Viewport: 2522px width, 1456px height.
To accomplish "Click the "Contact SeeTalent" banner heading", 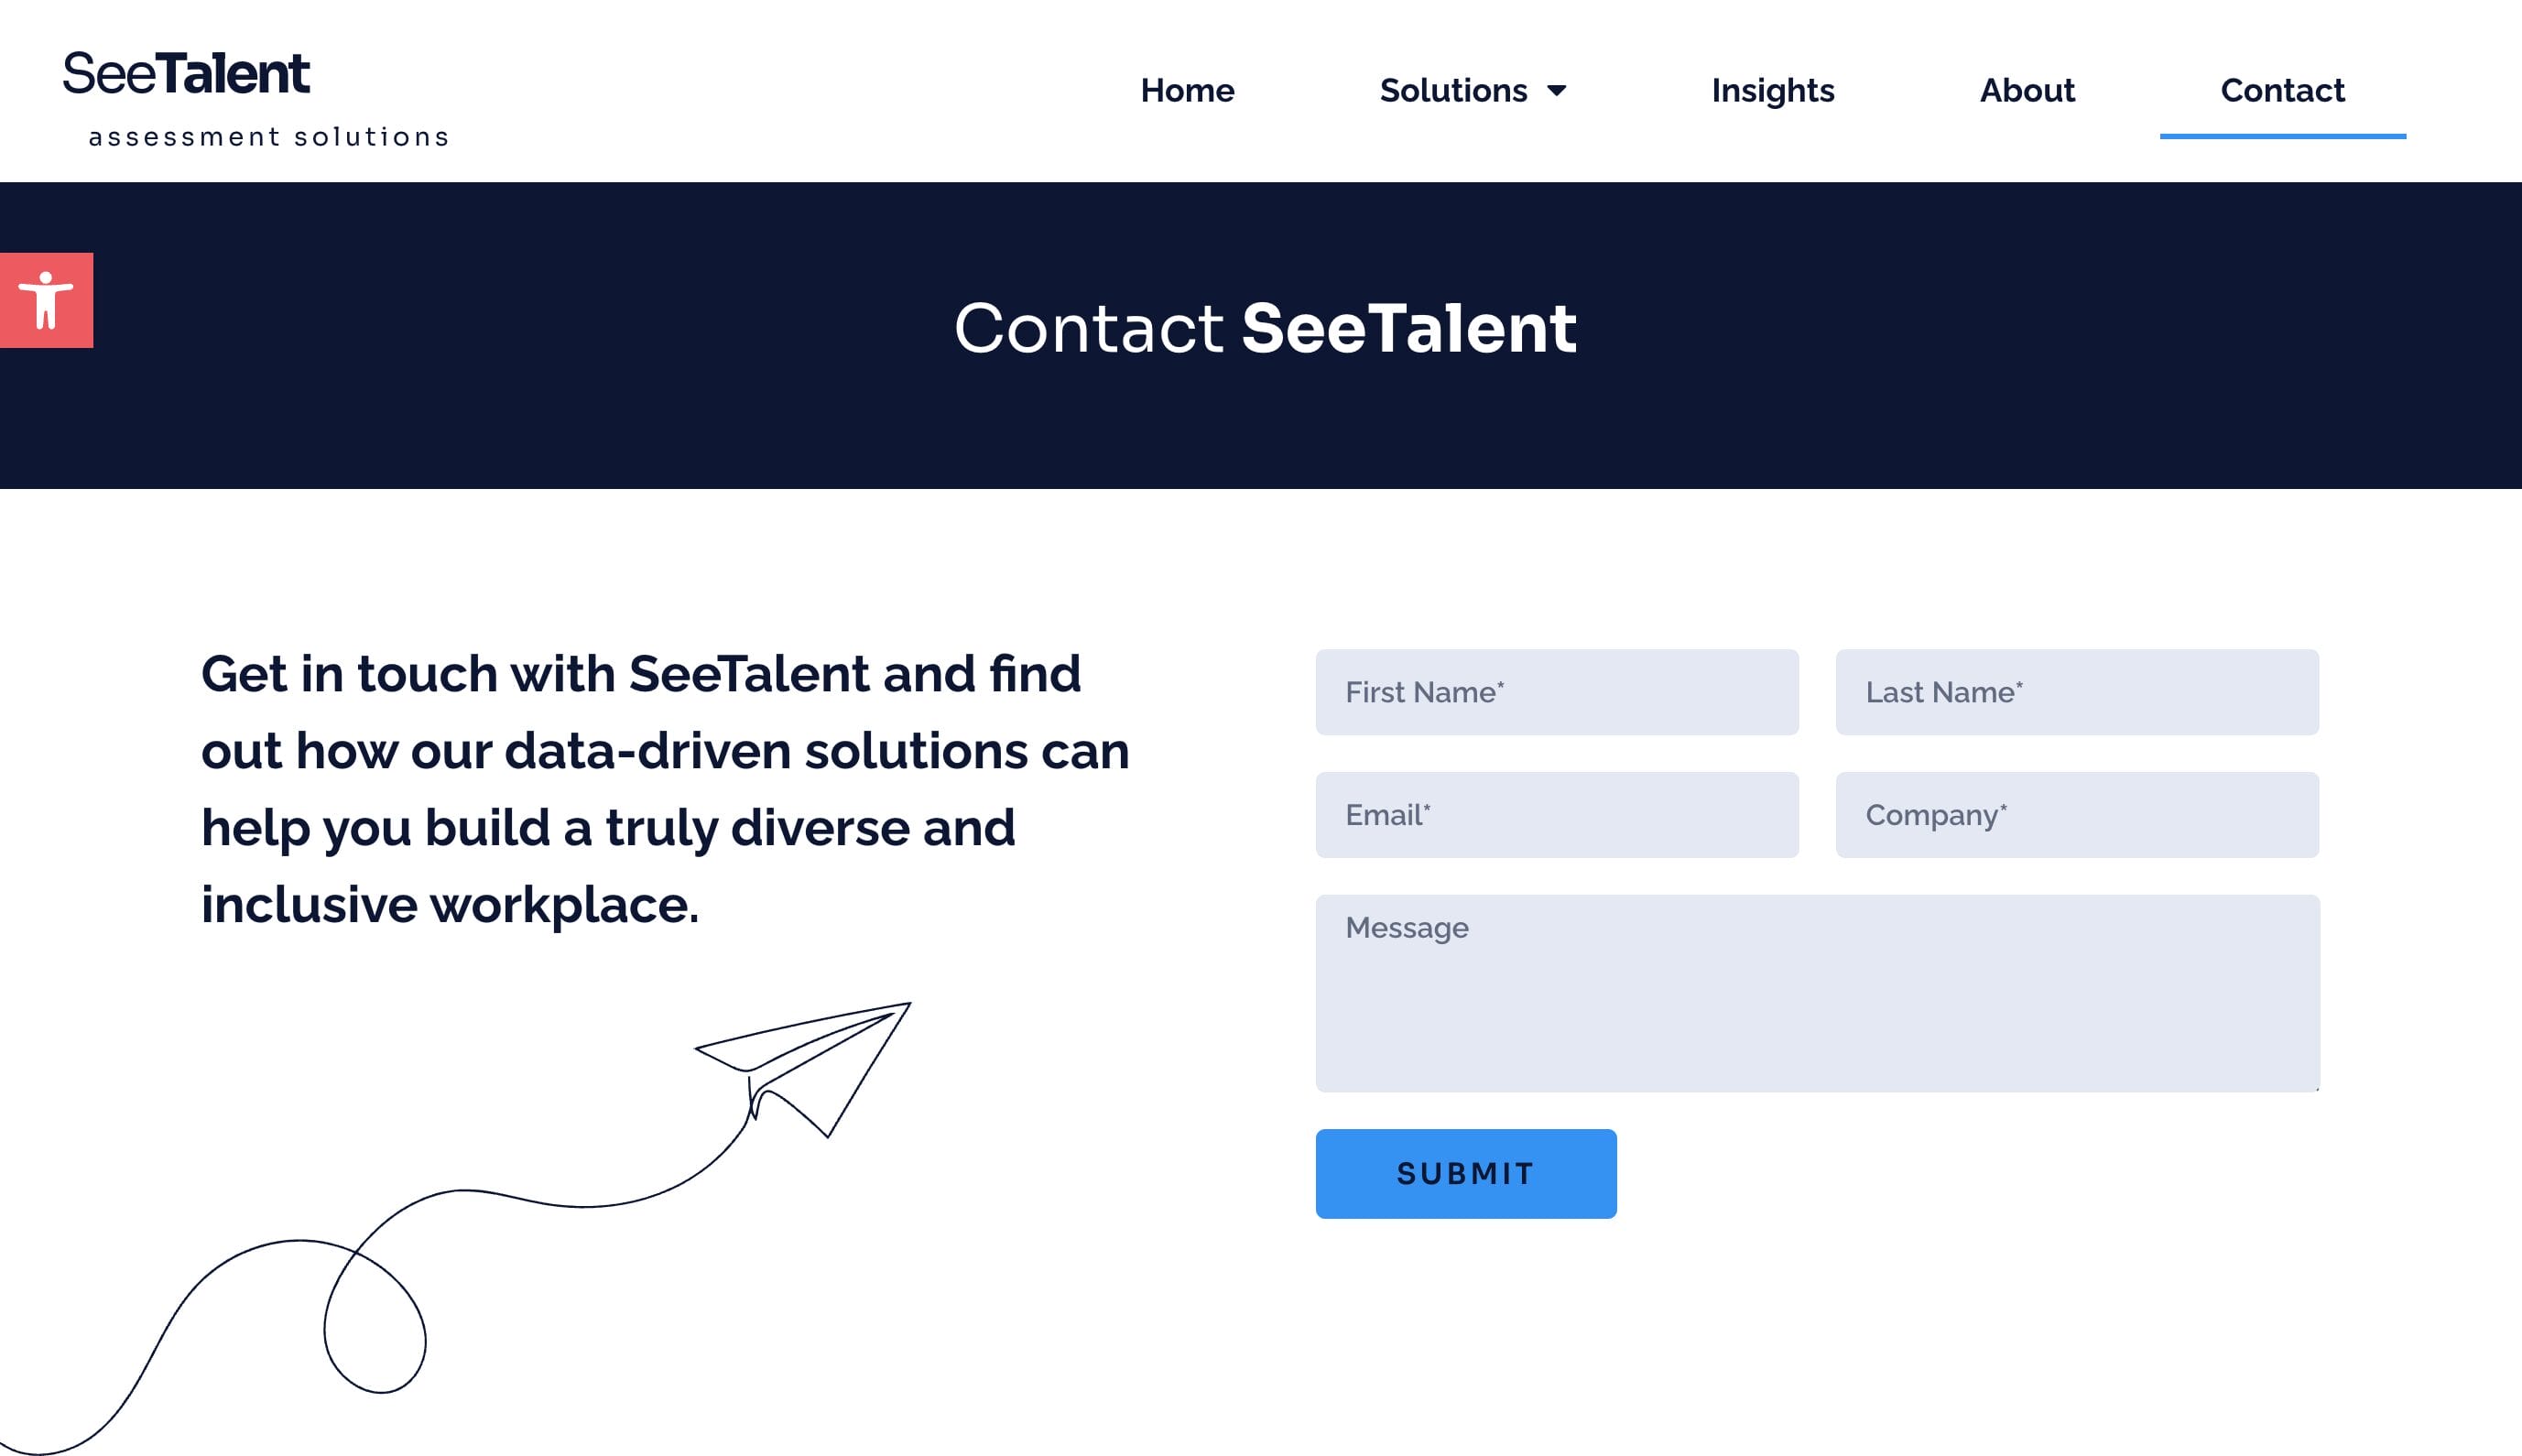I will click(x=1265, y=328).
